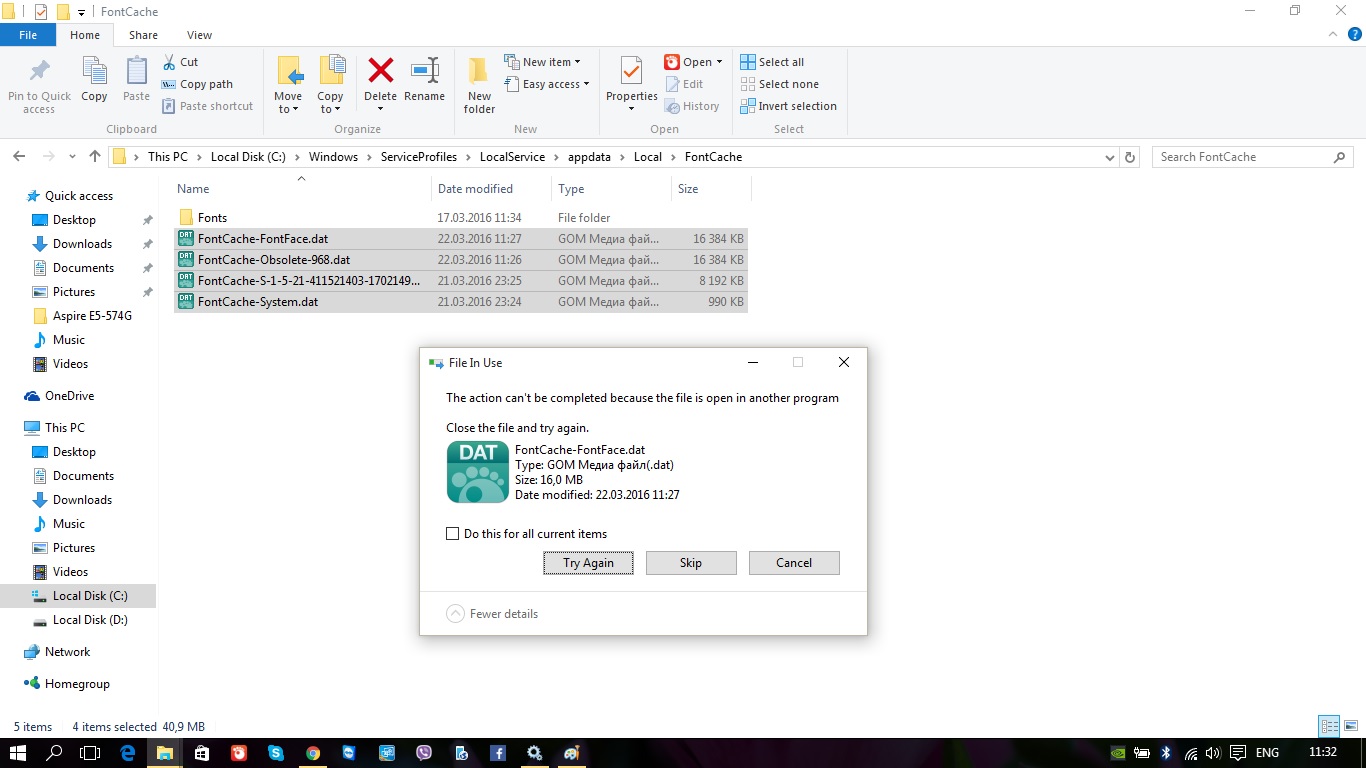Click Select all in the ribbon
The height and width of the screenshot is (768, 1366).
click(x=772, y=62)
